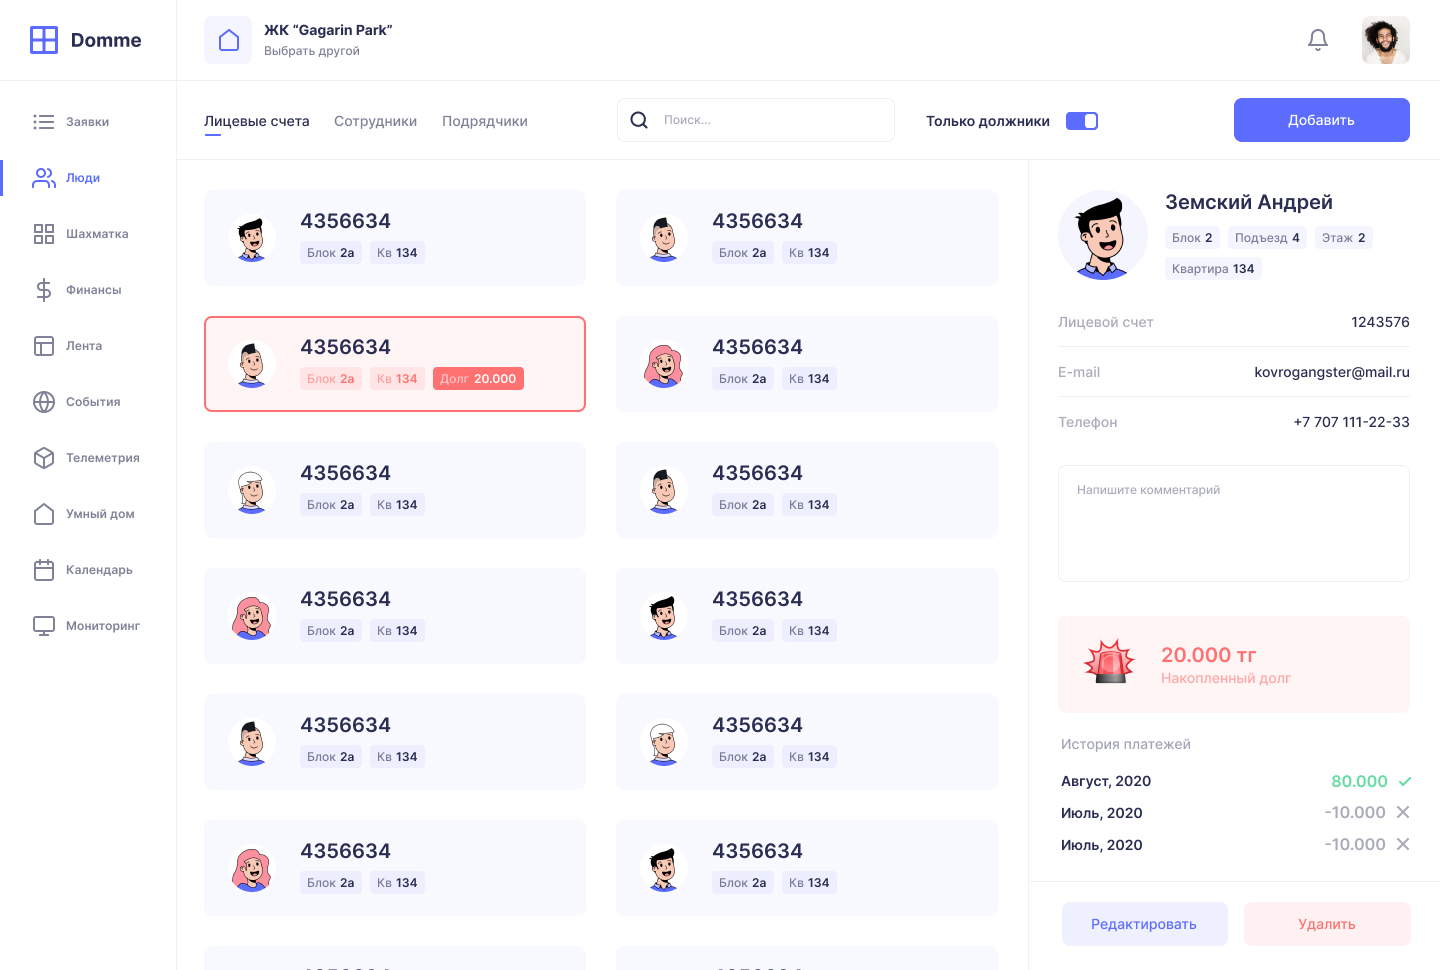The width and height of the screenshot is (1440, 970).
Task: Click the Редактировать button
Action: 1144,924
